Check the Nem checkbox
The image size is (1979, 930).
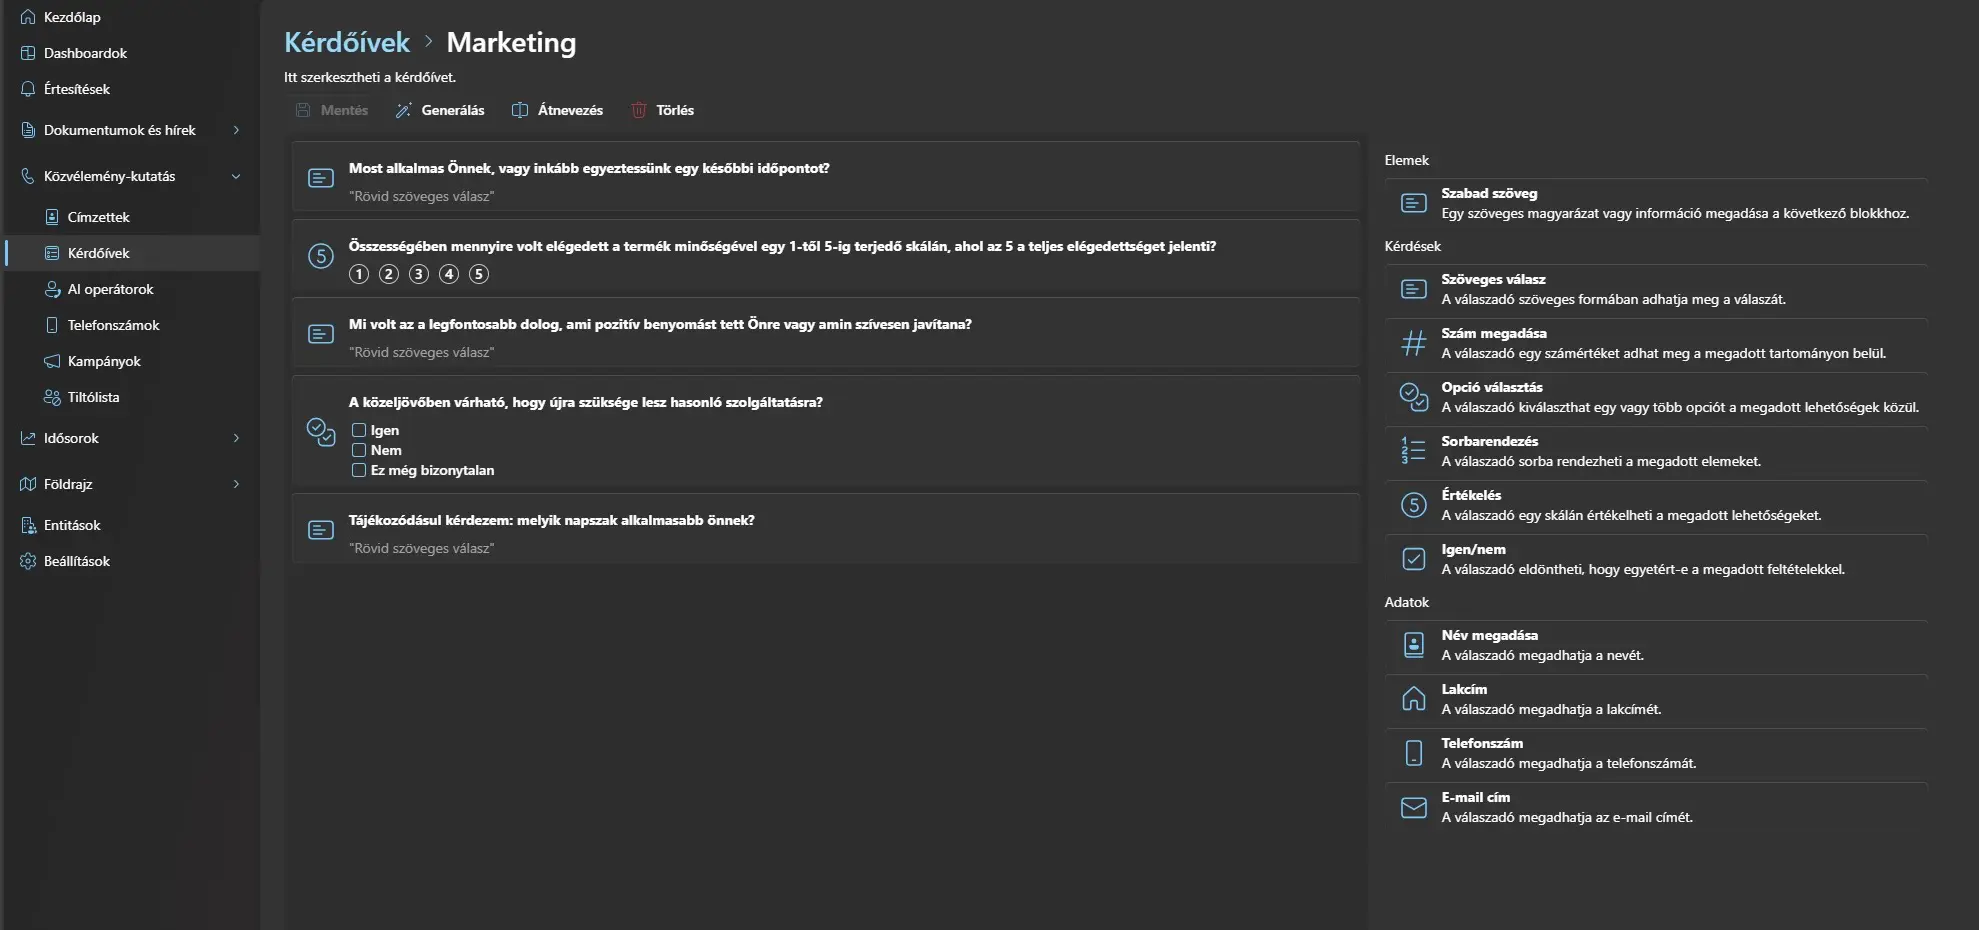point(359,450)
